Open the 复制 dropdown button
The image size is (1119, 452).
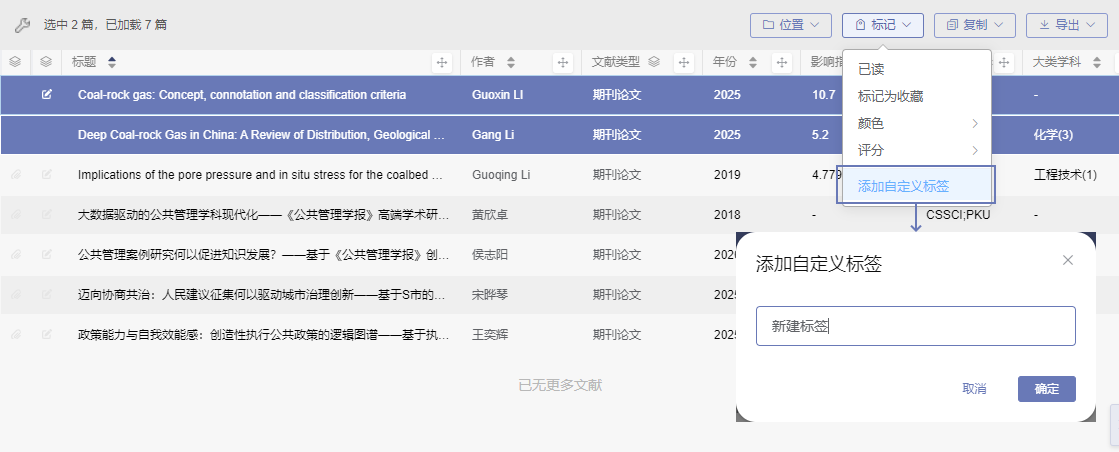974,25
